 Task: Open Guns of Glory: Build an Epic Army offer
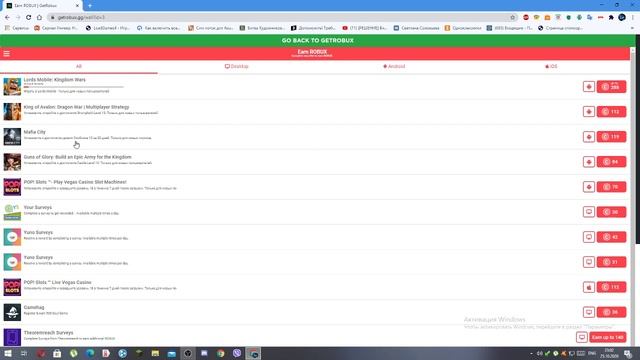[x=78, y=157]
